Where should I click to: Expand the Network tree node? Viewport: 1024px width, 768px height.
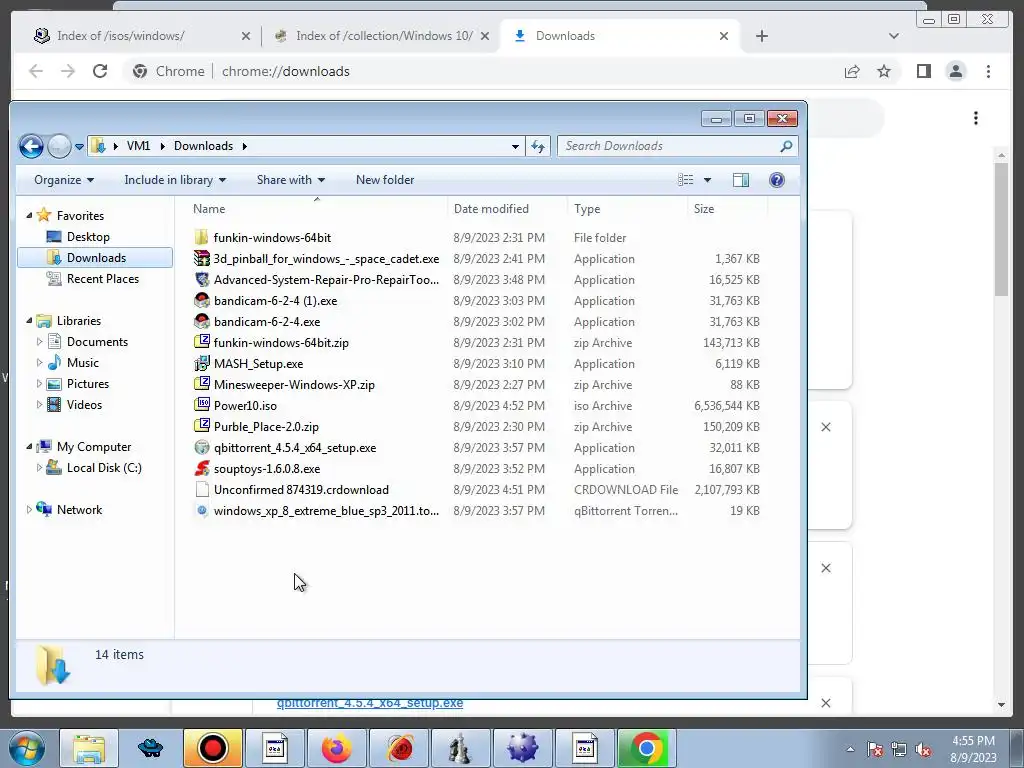[29, 509]
